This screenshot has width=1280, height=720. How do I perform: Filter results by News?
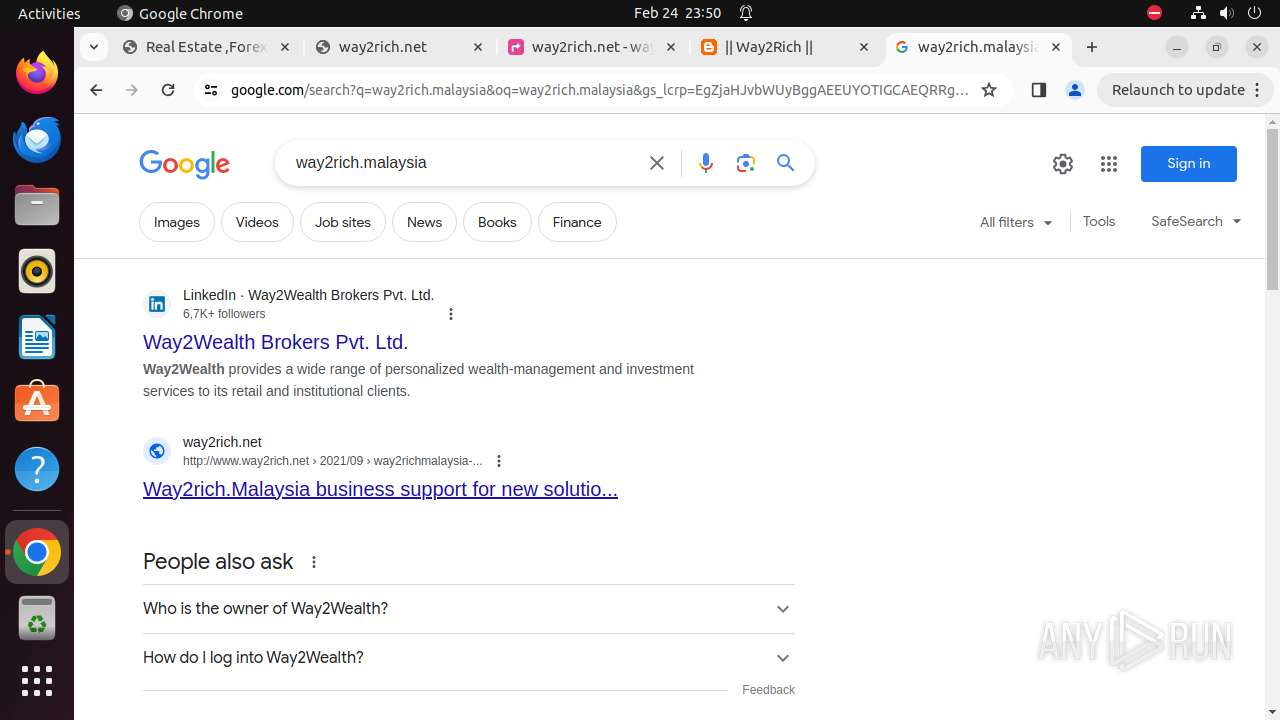[424, 222]
